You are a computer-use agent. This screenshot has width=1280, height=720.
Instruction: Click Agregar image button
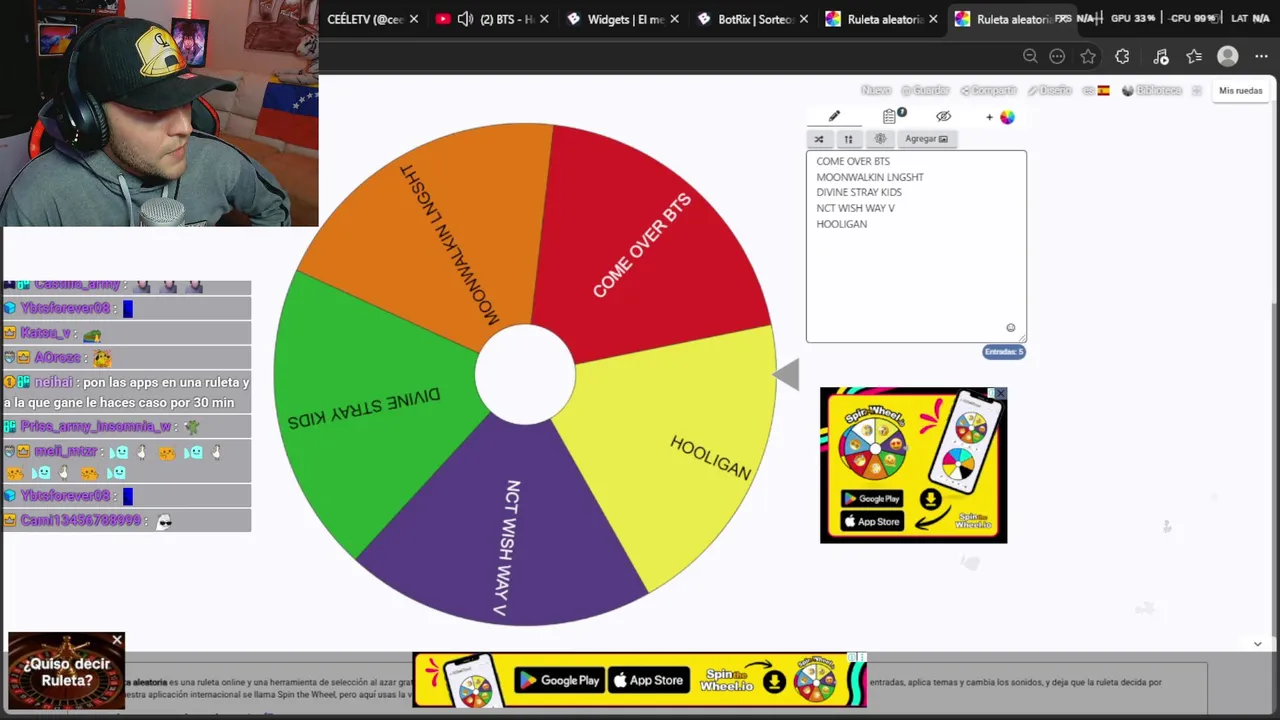click(926, 139)
